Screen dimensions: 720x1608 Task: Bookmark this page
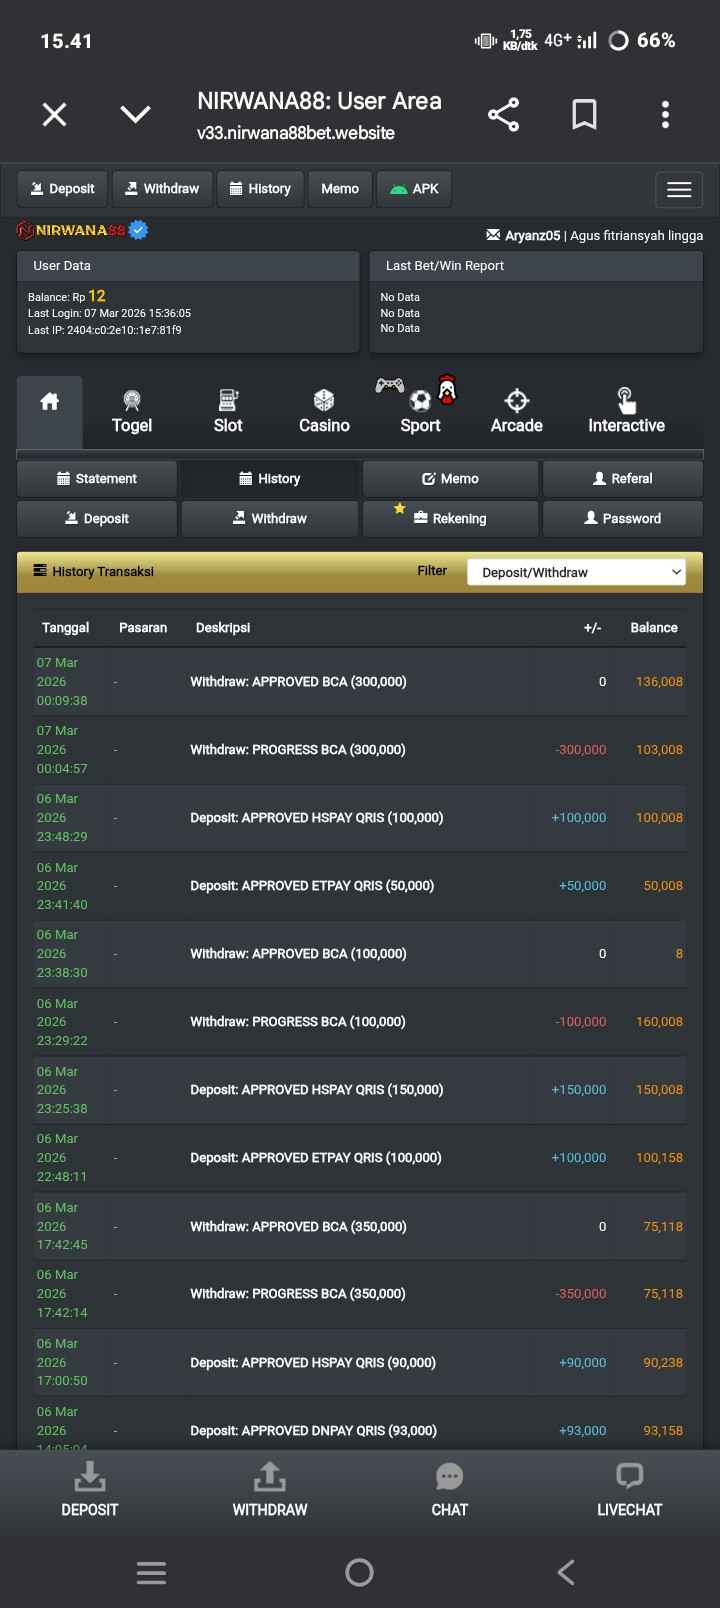tap(584, 115)
